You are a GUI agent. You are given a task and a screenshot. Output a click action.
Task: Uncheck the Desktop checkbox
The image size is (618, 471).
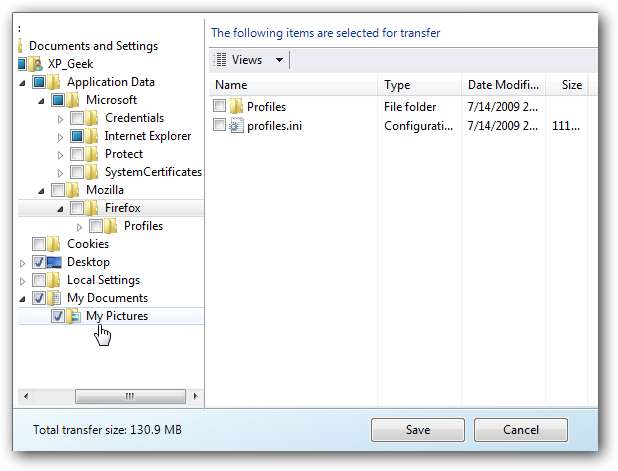[x=39, y=262]
